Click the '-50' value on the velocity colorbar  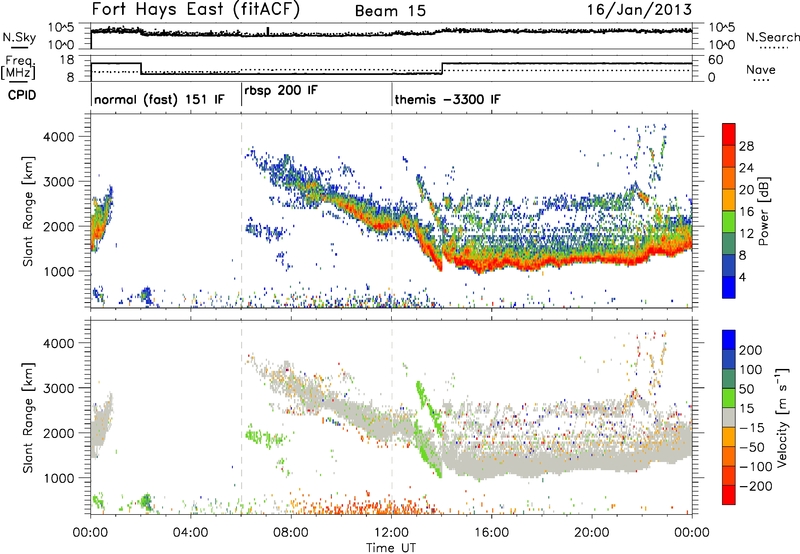(752, 447)
